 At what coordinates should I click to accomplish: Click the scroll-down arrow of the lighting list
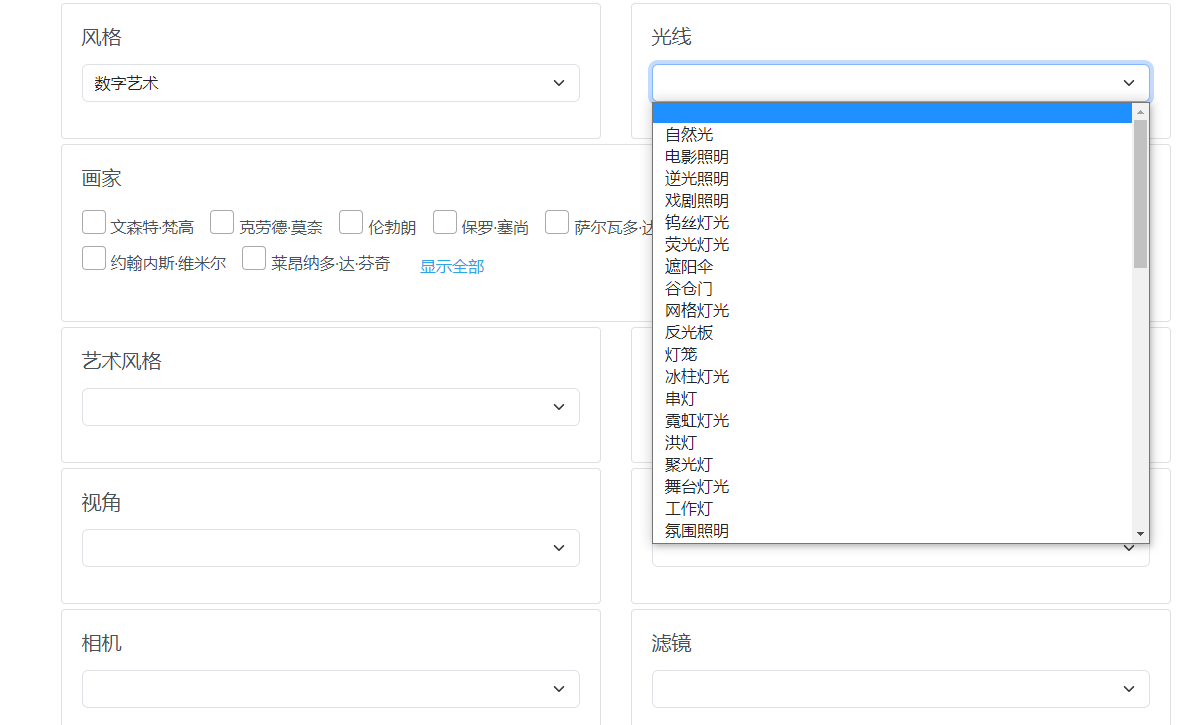point(1140,535)
